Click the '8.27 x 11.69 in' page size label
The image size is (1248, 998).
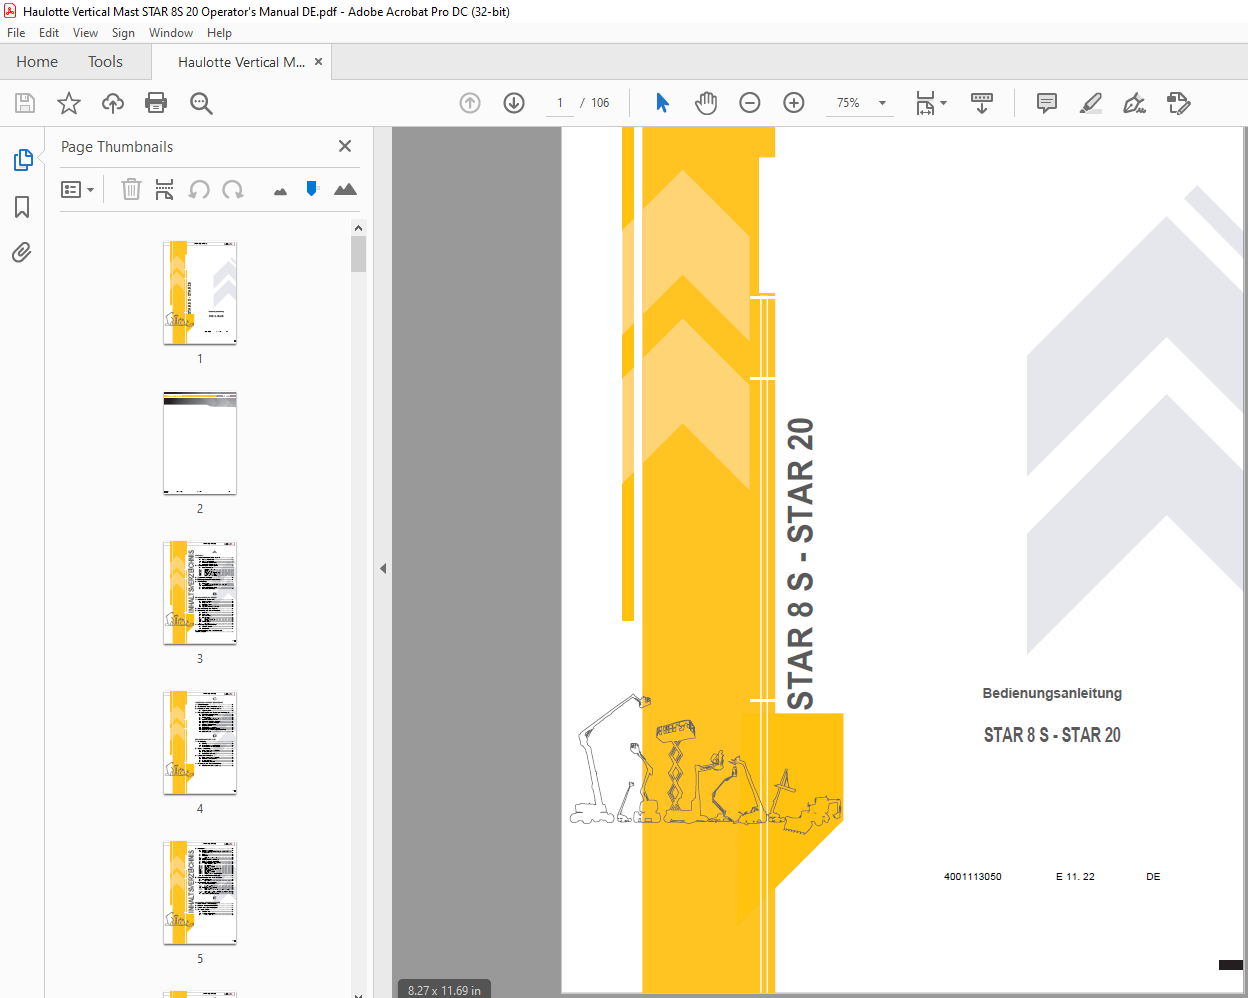pyautogui.click(x=444, y=990)
